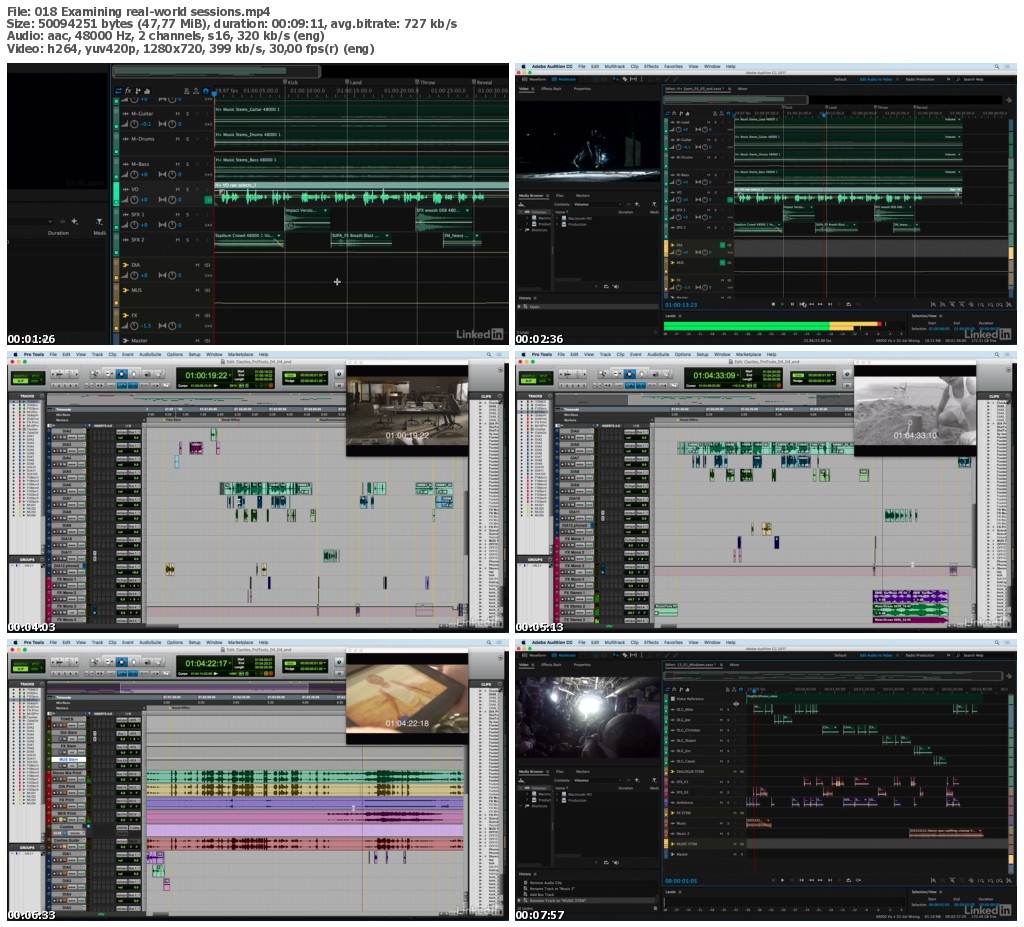Toggle Loop Playback in the 00:02:36 frame transport
The width and height of the screenshot is (1024, 927).
pyautogui.click(x=848, y=304)
